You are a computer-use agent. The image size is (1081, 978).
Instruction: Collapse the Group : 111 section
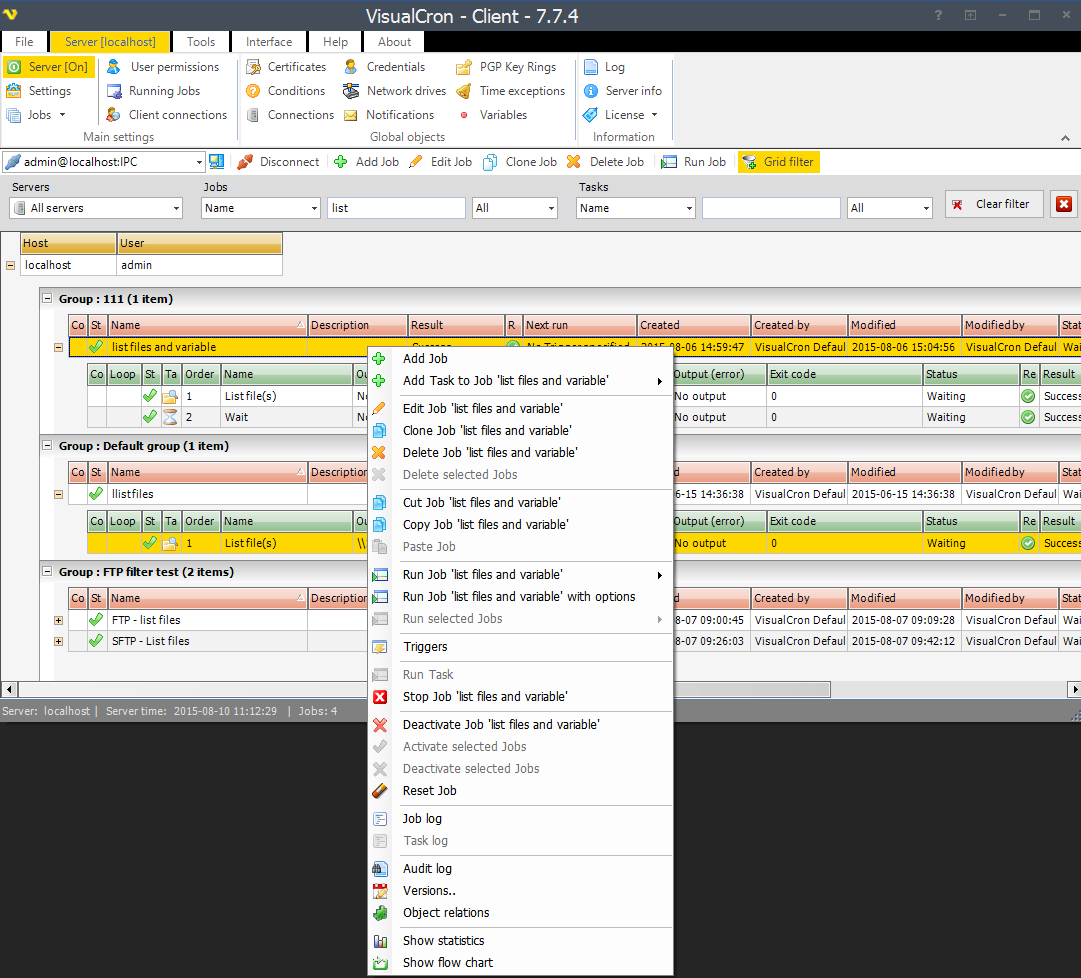48,299
